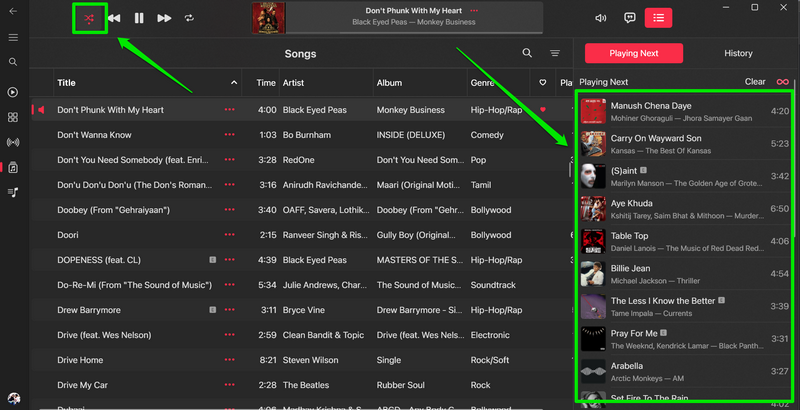
Task: Search within the Songs list
Action: pos(527,53)
